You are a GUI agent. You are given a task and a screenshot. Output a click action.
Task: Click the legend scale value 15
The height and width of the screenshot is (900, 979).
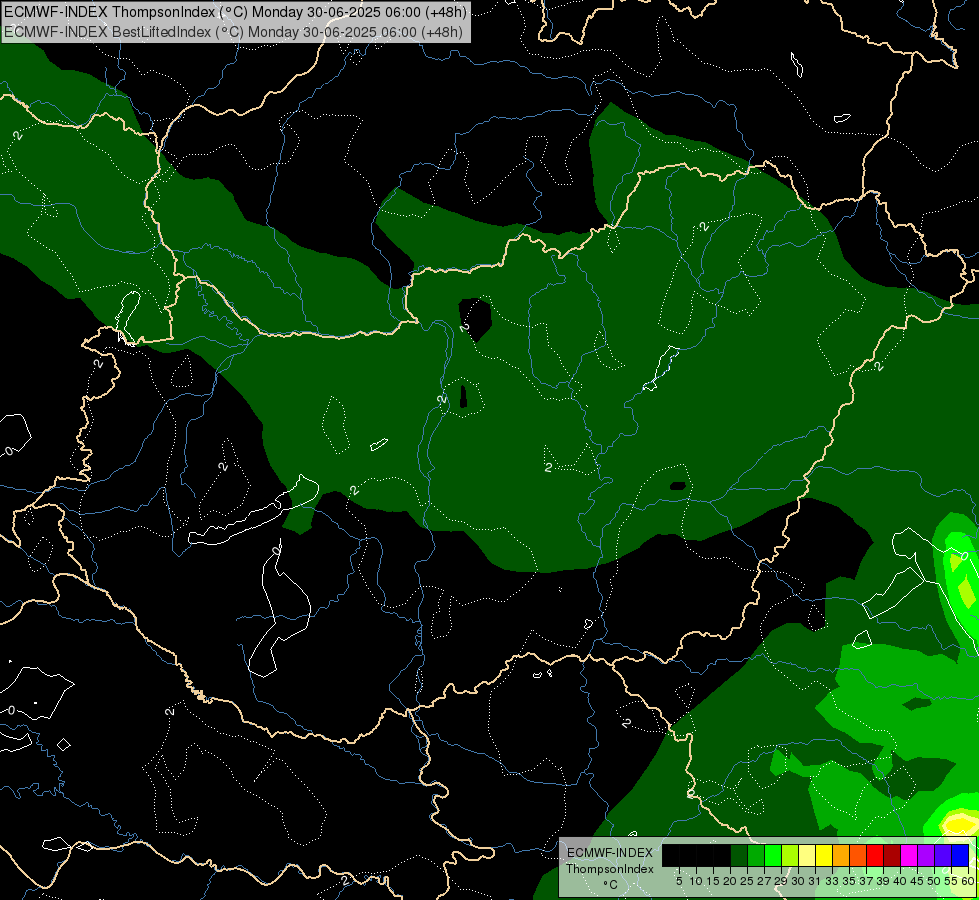click(x=713, y=881)
